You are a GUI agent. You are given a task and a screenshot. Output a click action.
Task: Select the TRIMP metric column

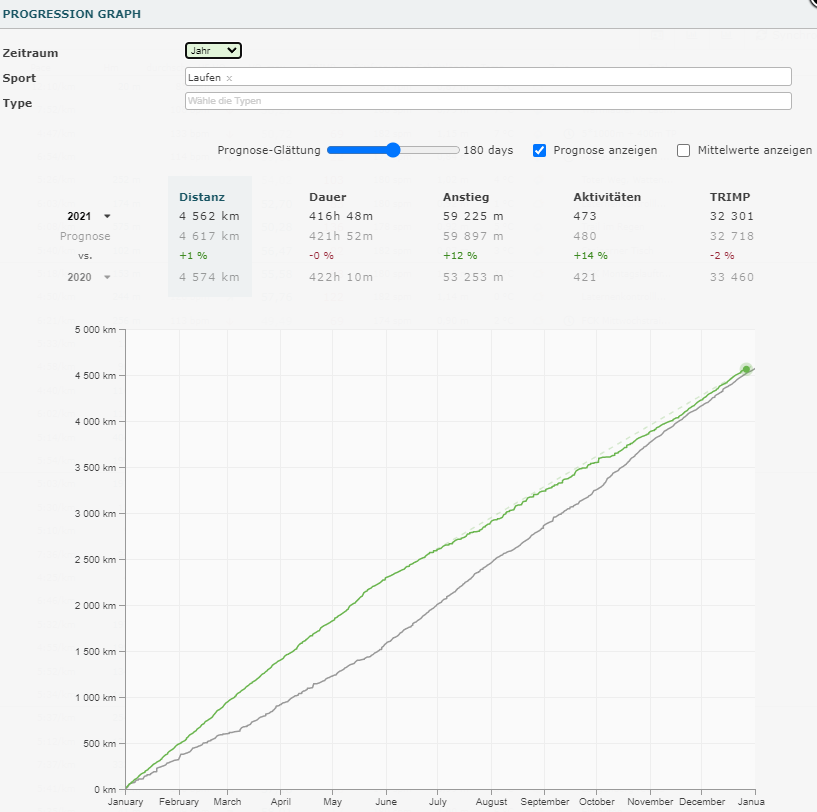pos(729,197)
